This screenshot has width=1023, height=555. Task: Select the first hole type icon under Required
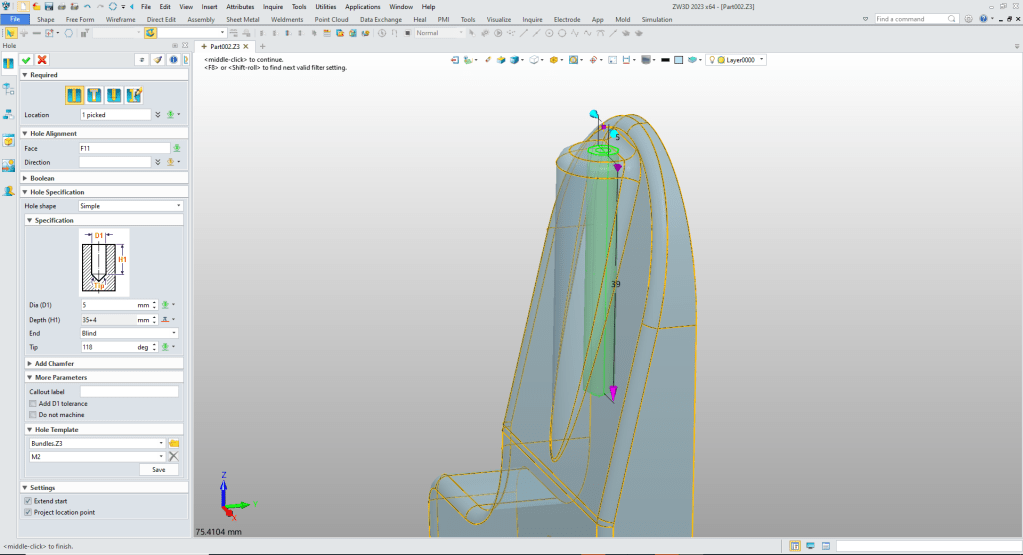coord(74,95)
